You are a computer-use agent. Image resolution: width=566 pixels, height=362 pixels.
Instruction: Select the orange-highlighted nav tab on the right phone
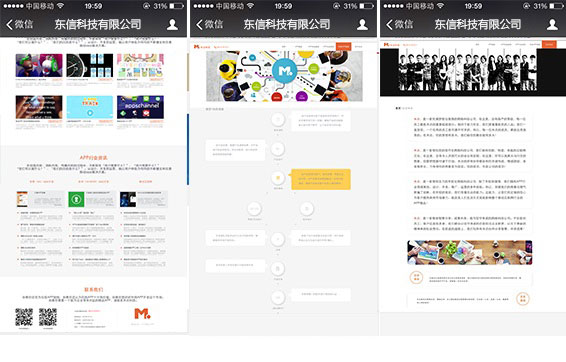coord(549,44)
